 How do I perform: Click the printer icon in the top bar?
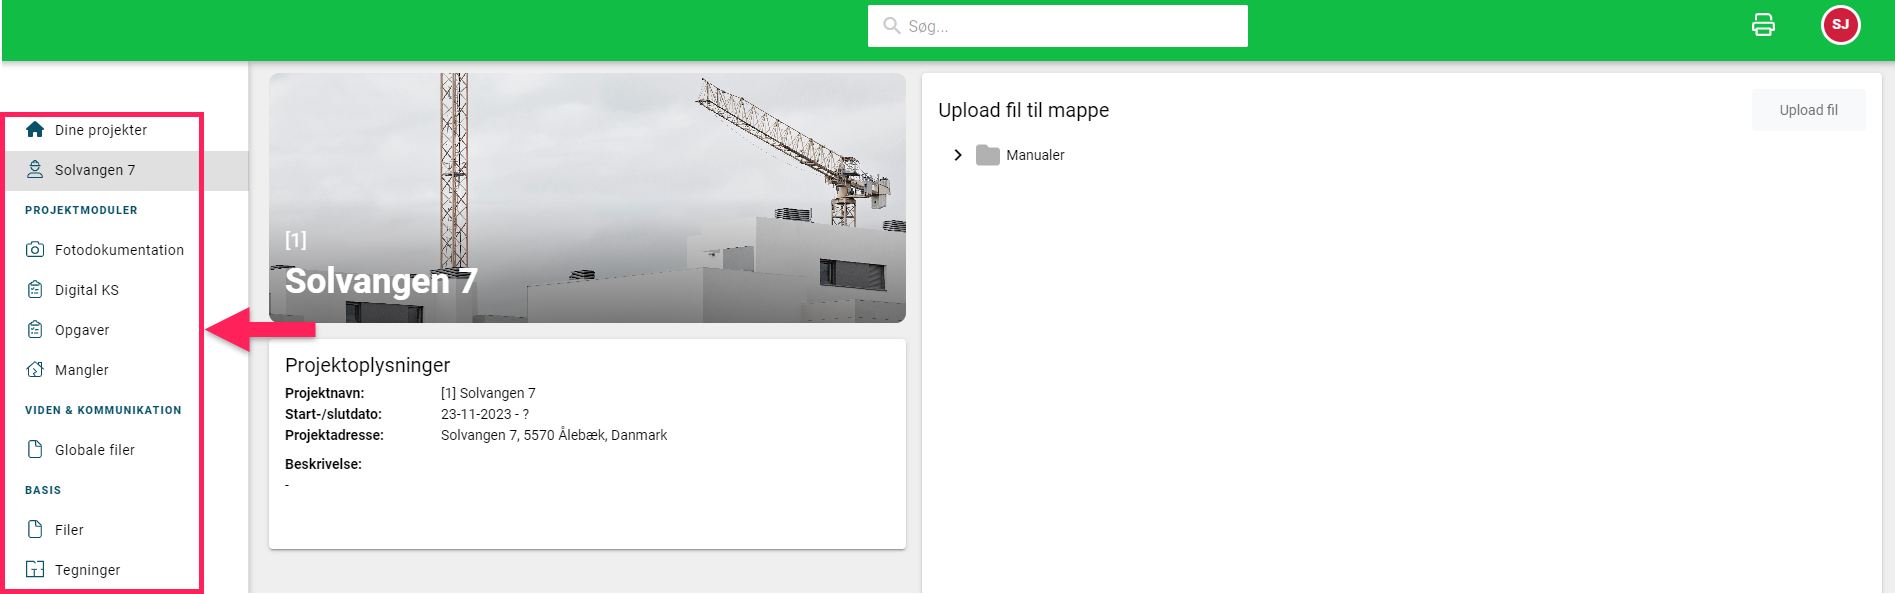pyautogui.click(x=1763, y=25)
